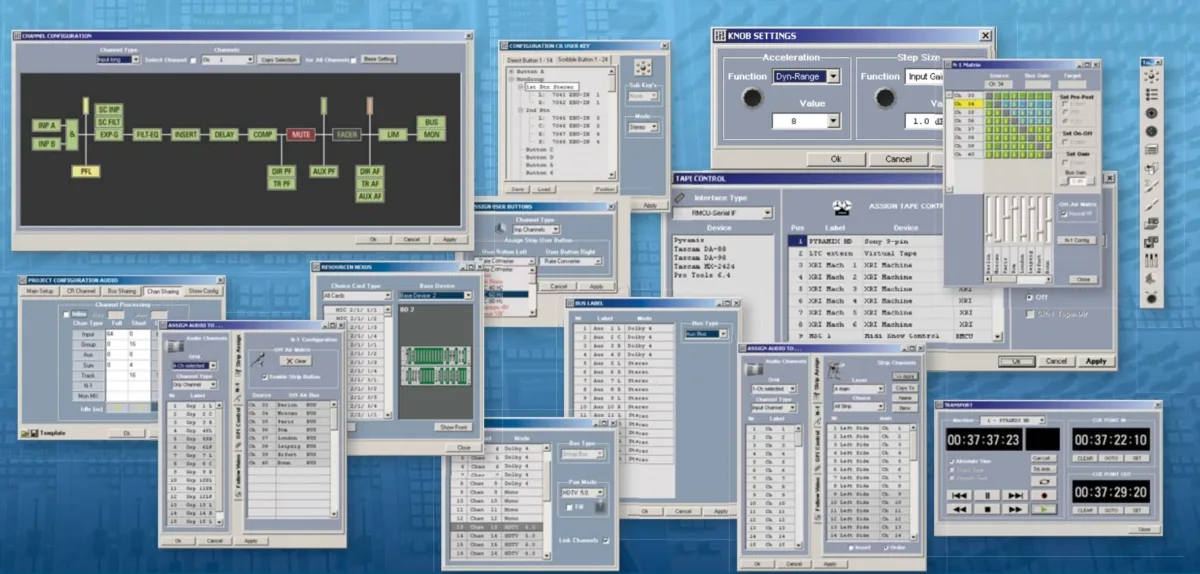
Task: Select the DELAY block in signal chain
Action: 224,134
